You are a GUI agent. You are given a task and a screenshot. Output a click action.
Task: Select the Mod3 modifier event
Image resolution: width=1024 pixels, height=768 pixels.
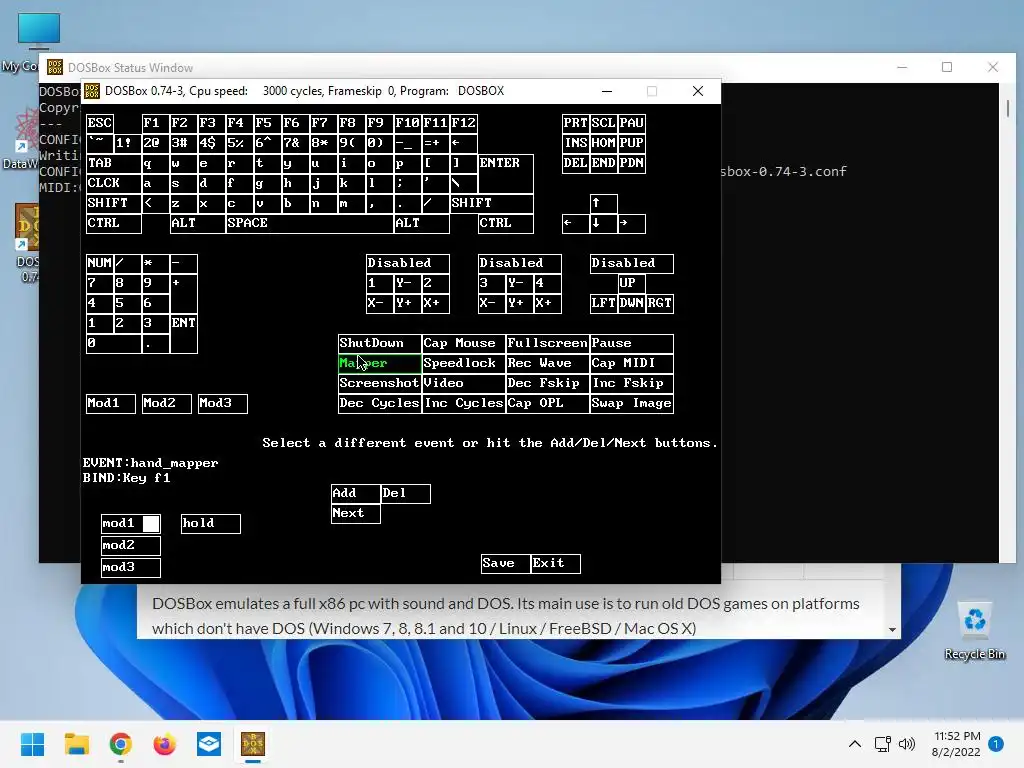pos(223,404)
